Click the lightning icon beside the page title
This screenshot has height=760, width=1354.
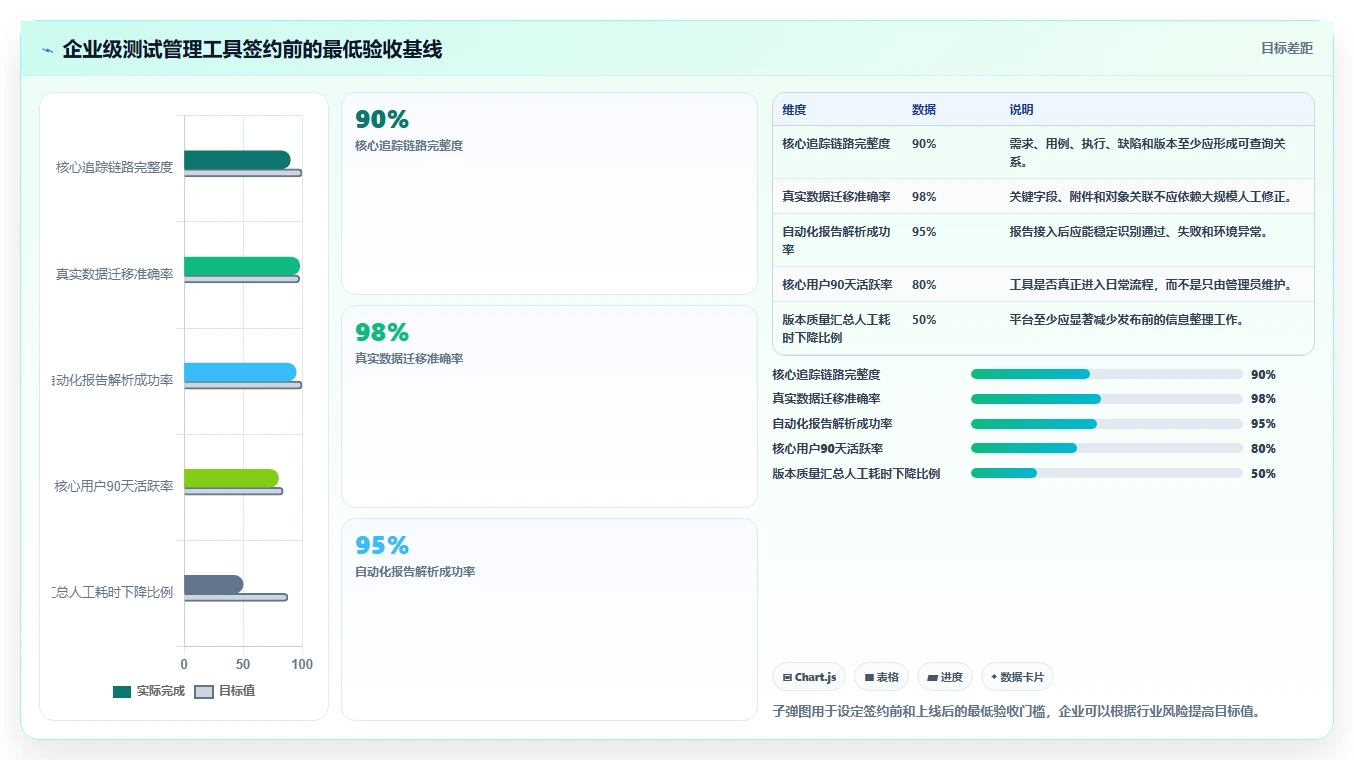point(48,50)
